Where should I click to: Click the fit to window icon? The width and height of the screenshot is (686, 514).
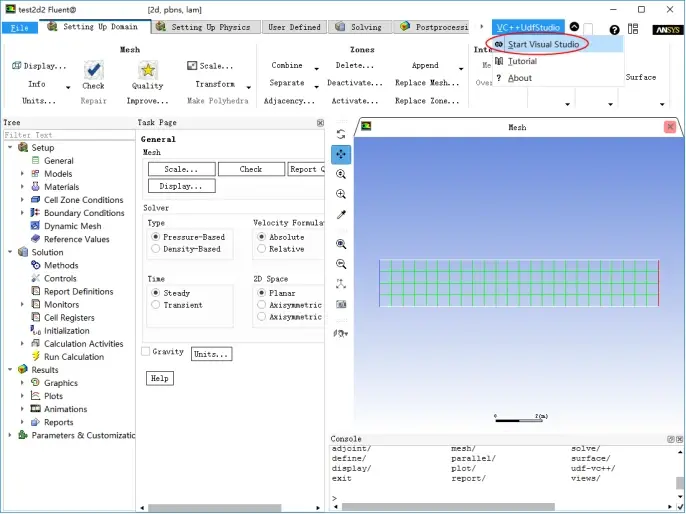pos(341,244)
